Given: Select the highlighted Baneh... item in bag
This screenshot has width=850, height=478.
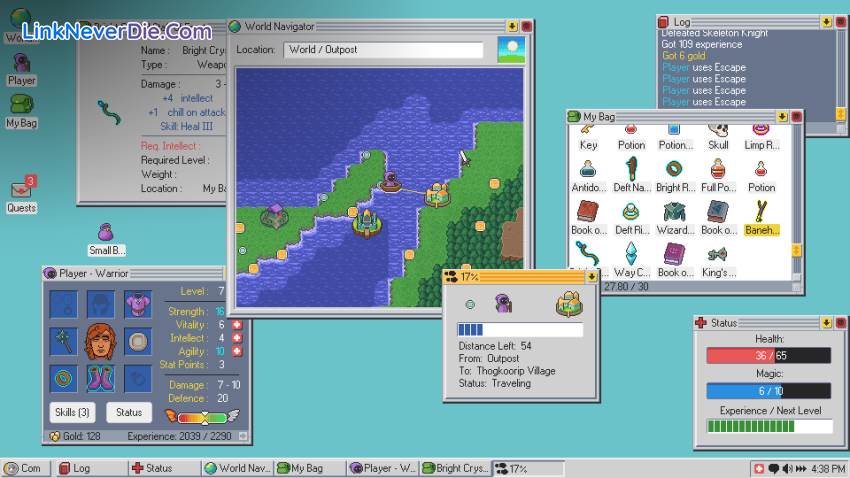Looking at the screenshot, I should click(762, 219).
